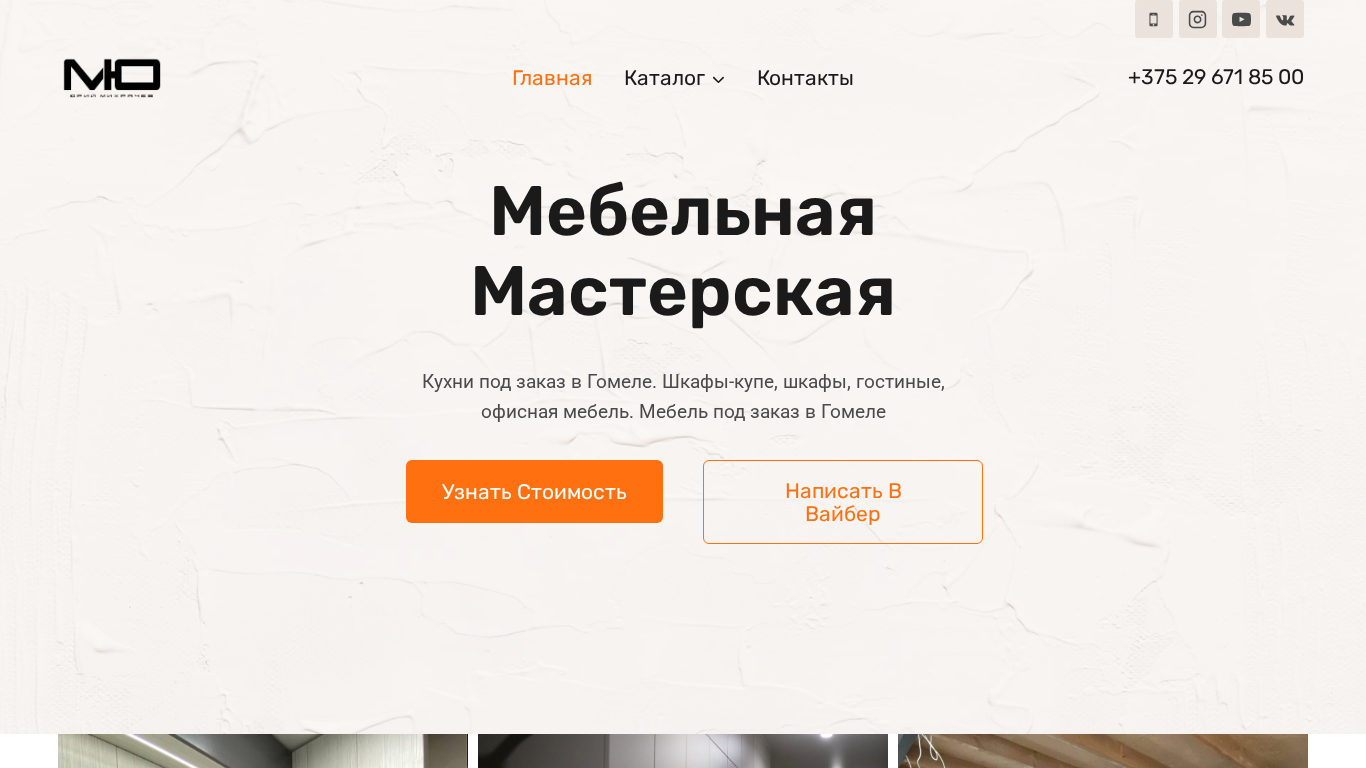Navigate to the Контакты page
Screen dimensions: 1366x768
click(805, 78)
